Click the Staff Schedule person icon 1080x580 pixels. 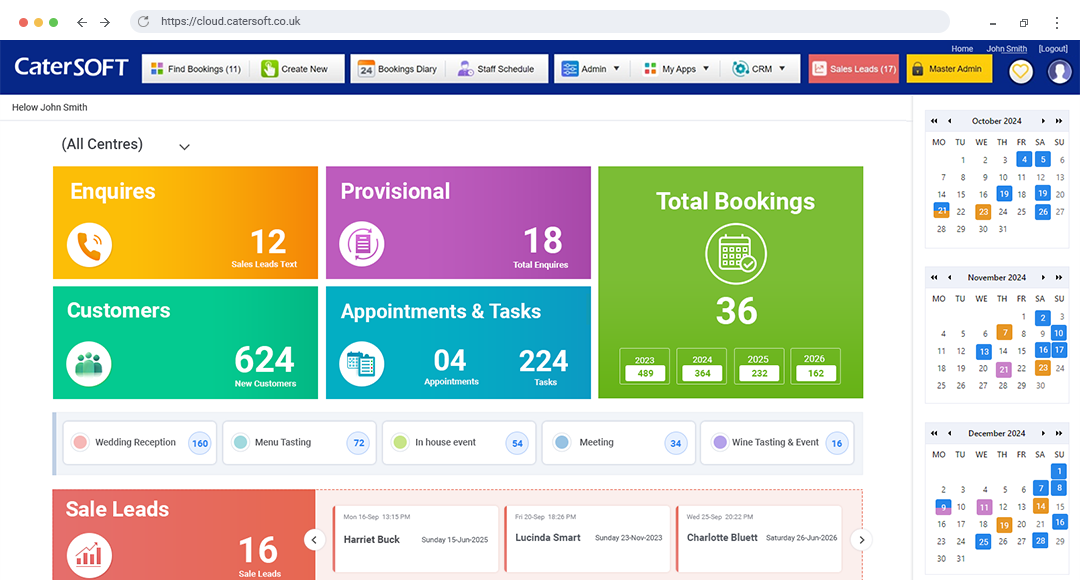click(463, 68)
